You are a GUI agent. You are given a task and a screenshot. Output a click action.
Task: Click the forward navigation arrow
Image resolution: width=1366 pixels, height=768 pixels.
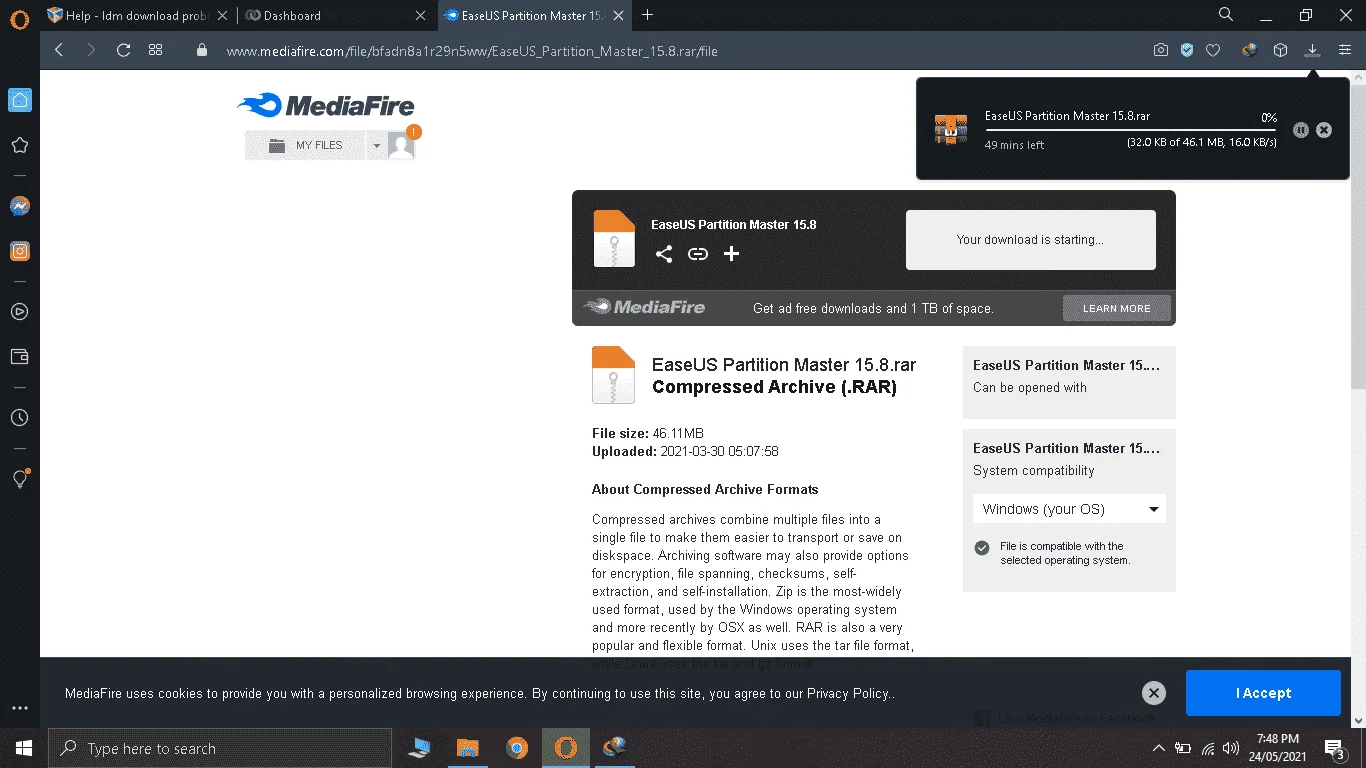pos(91,50)
